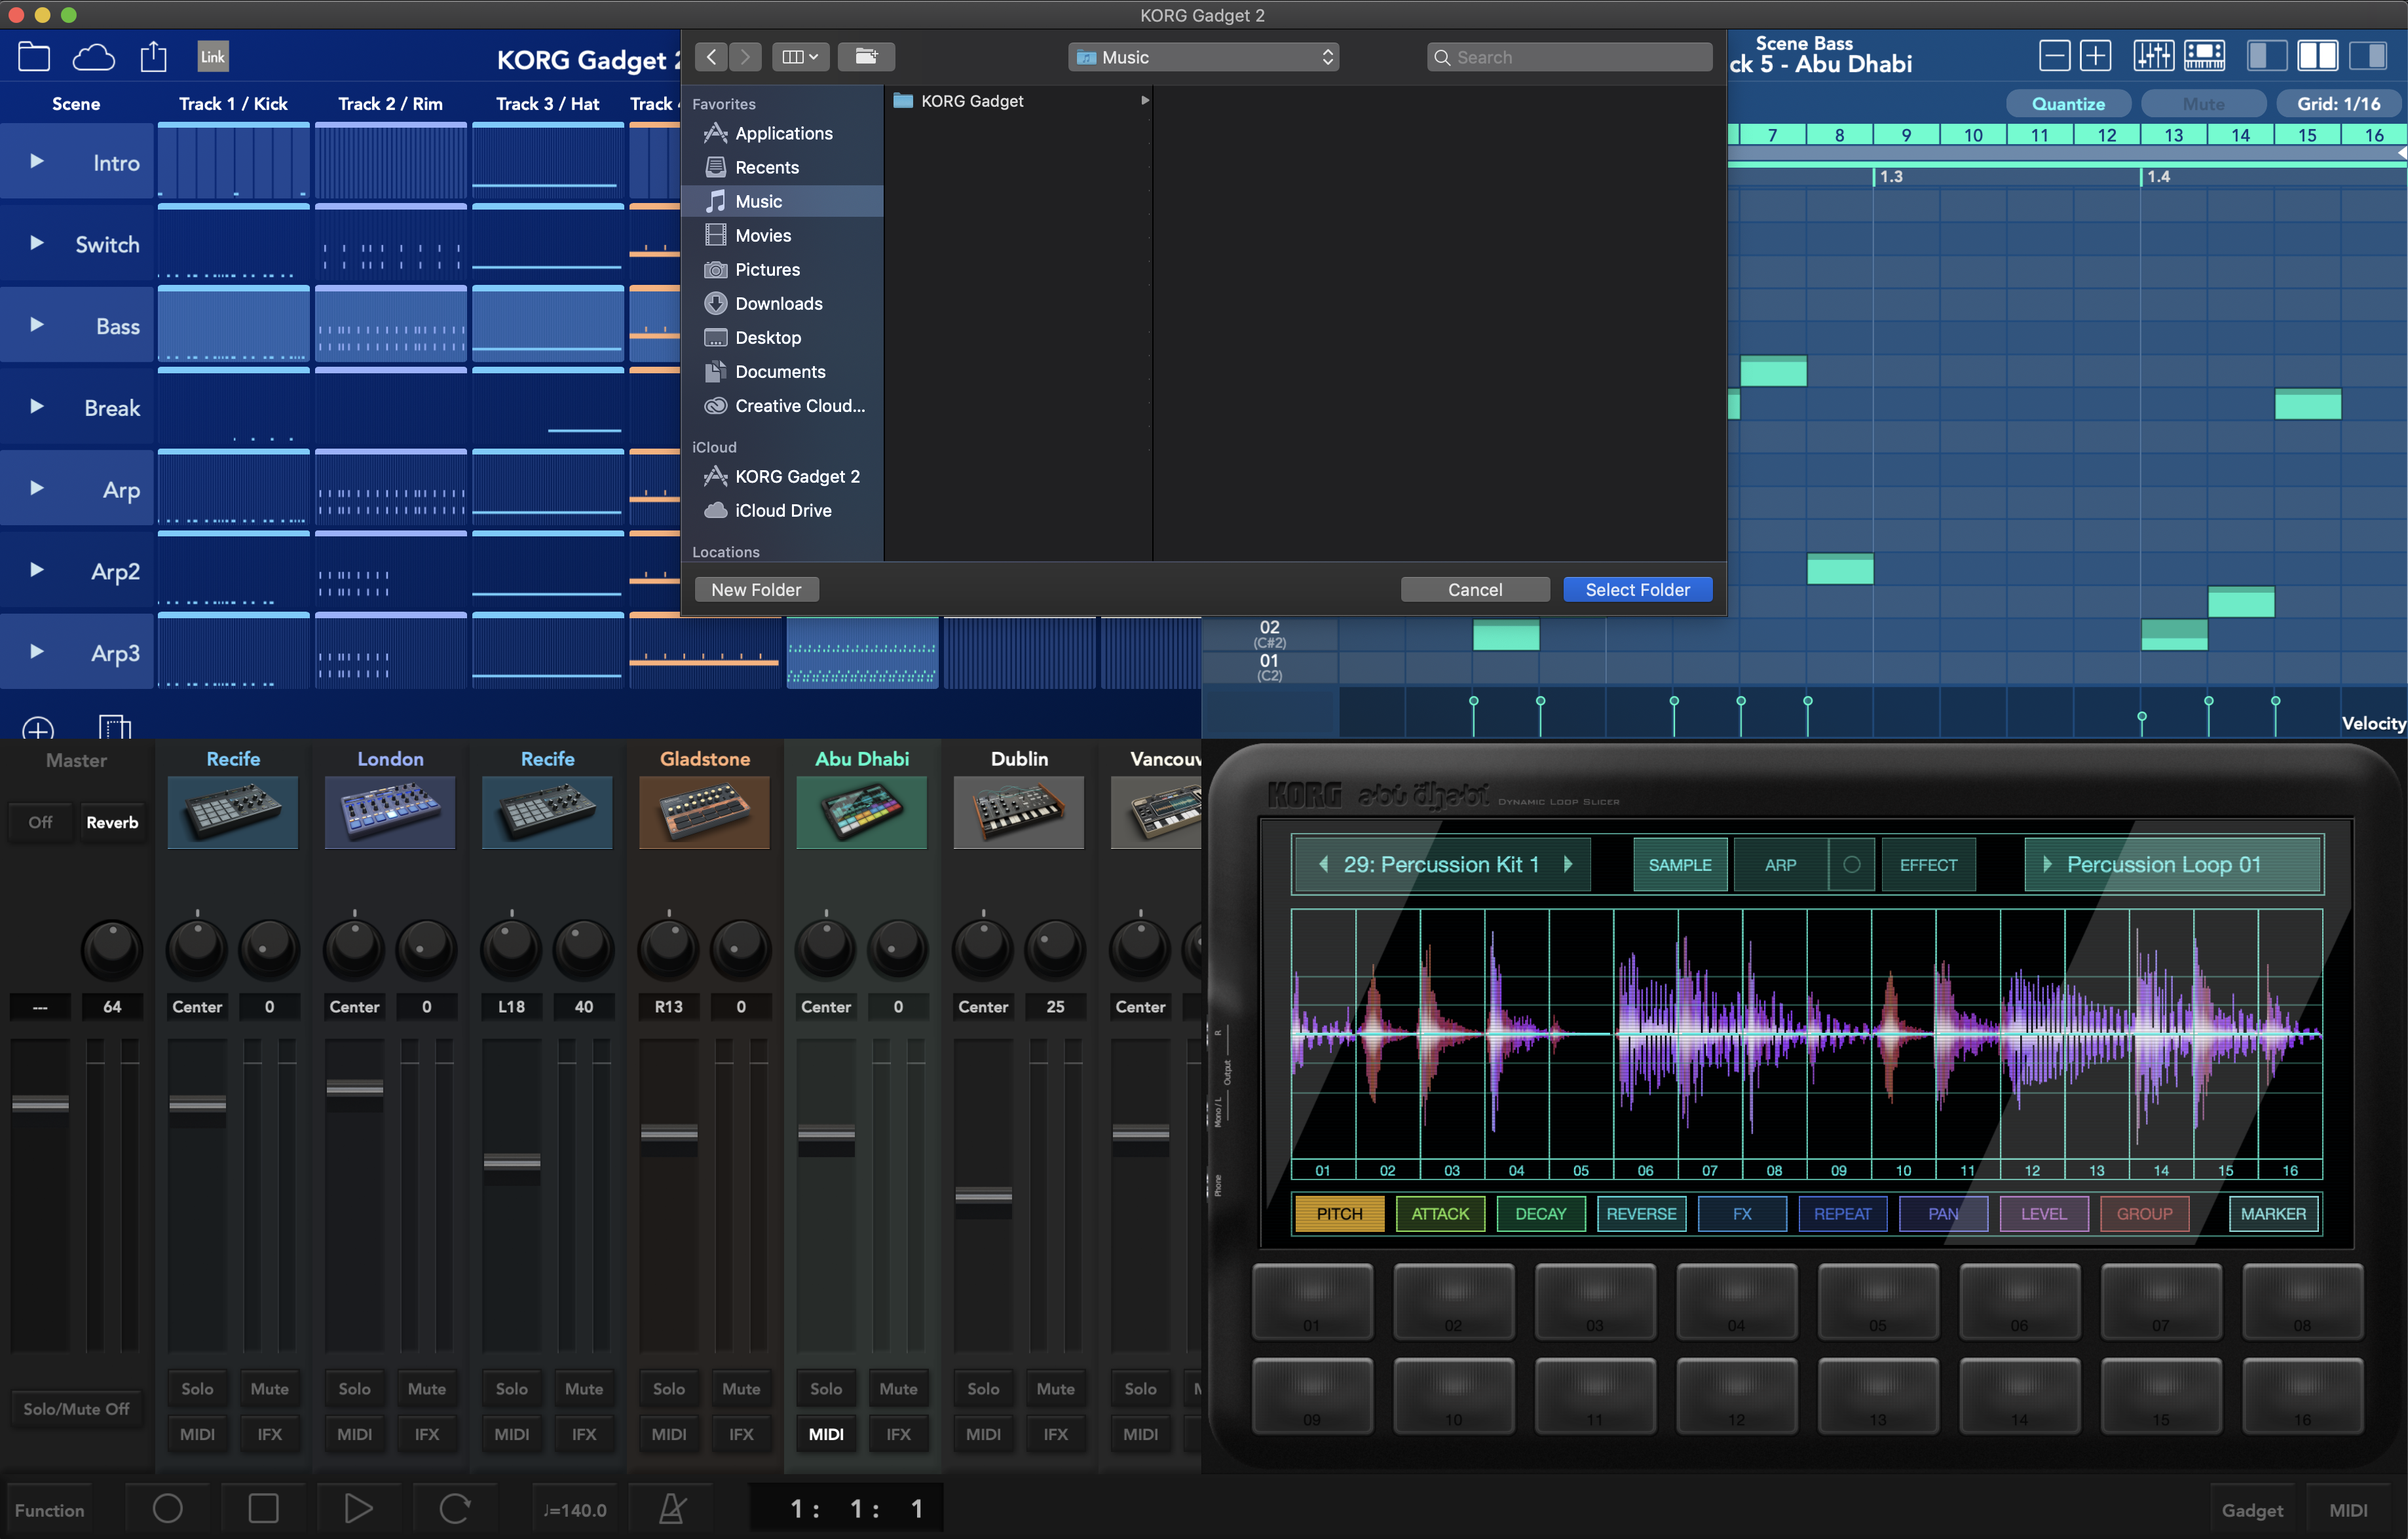The image size is (2408, 1539).
Task: Go to next kit with right arrow
Action: (x=1568, y=864)
